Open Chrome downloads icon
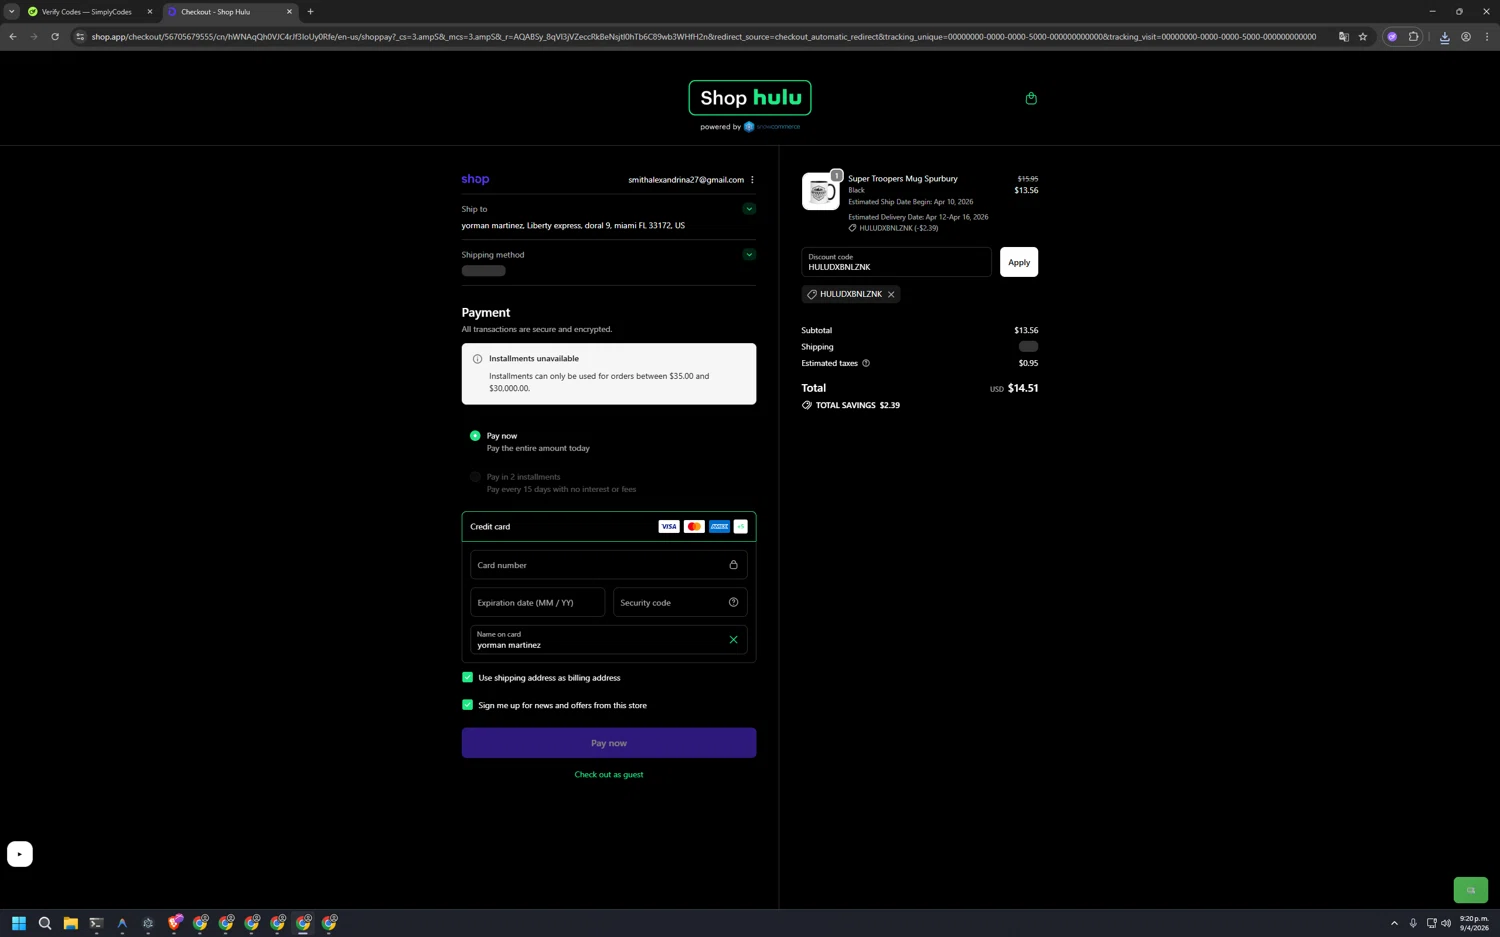1500x937 pixels. coord(1445,37)
